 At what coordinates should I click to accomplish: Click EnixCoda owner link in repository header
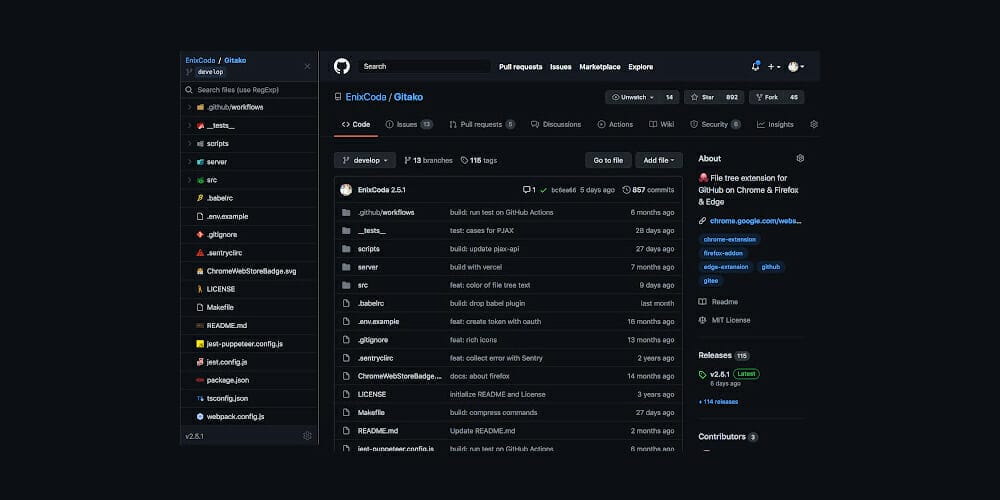click(x=365, y=97)
